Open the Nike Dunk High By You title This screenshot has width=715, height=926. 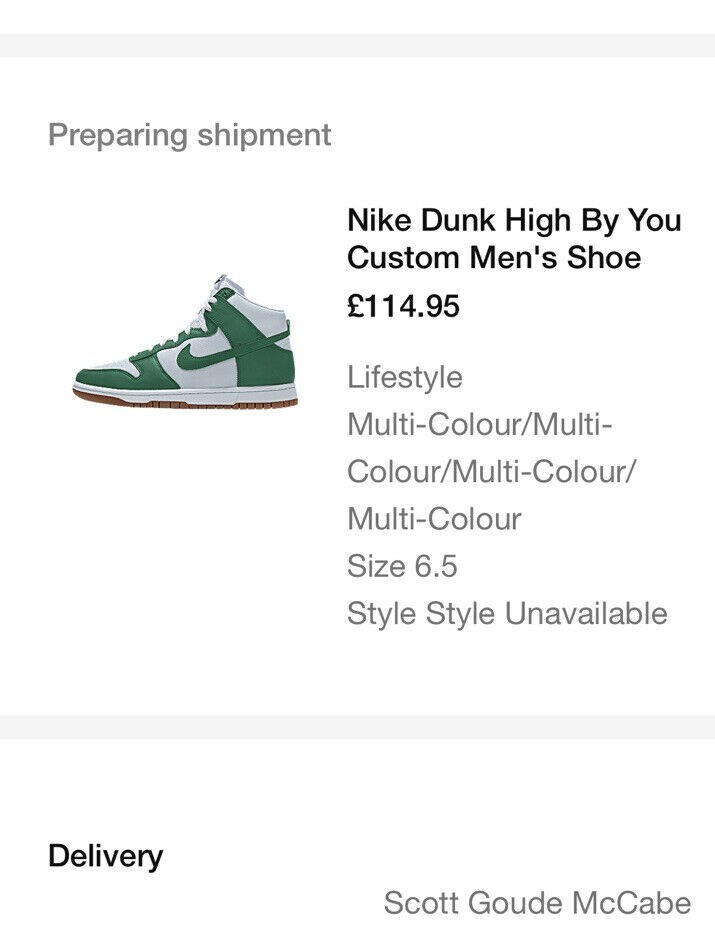point(514,220)
